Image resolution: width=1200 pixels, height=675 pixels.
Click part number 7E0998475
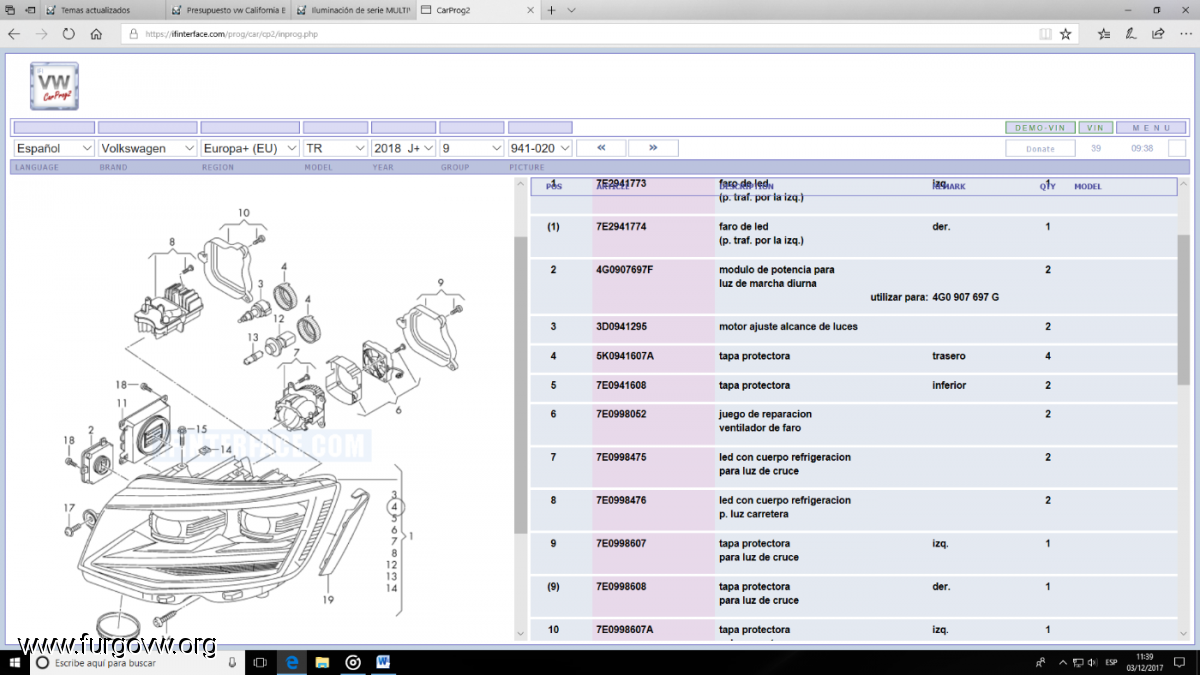tap(621, 457)
